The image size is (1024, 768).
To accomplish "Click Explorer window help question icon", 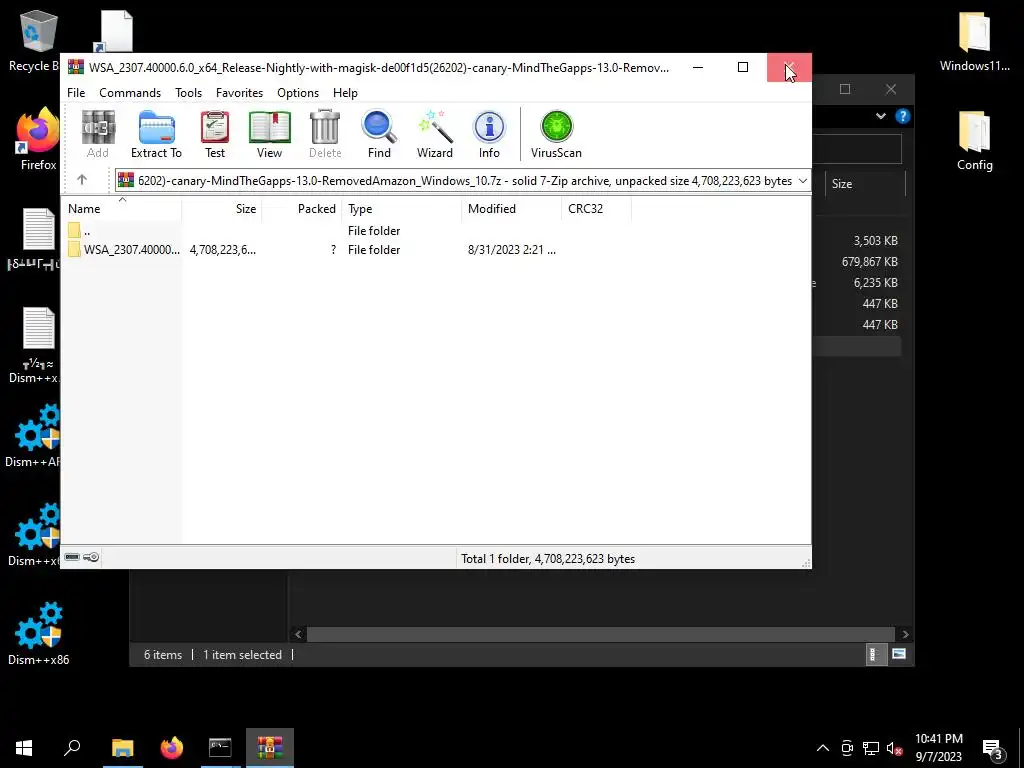I will (903, 116).
